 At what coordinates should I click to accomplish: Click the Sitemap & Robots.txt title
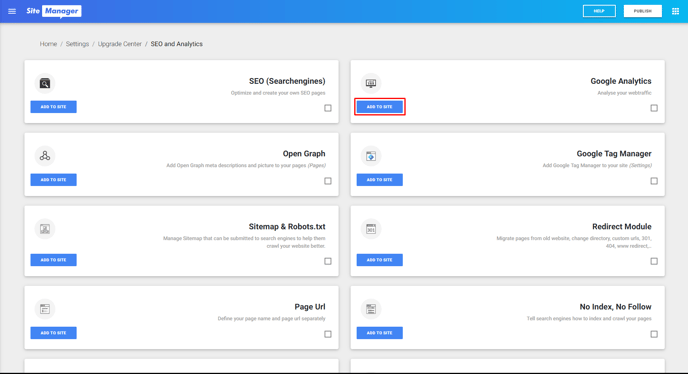coord(287,227)
